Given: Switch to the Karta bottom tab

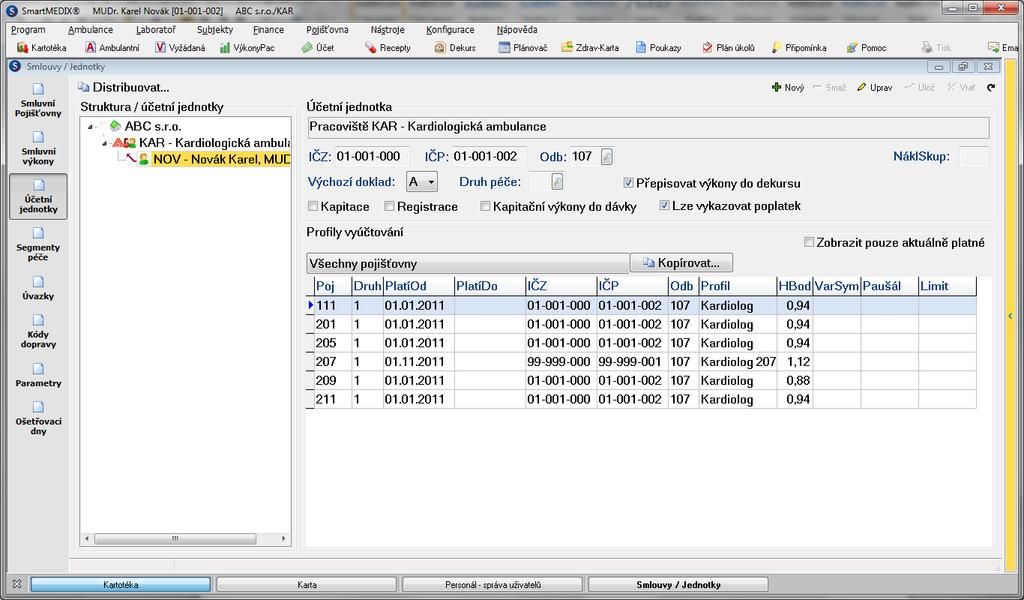Looking at the screenshot, I should point(307,584).
